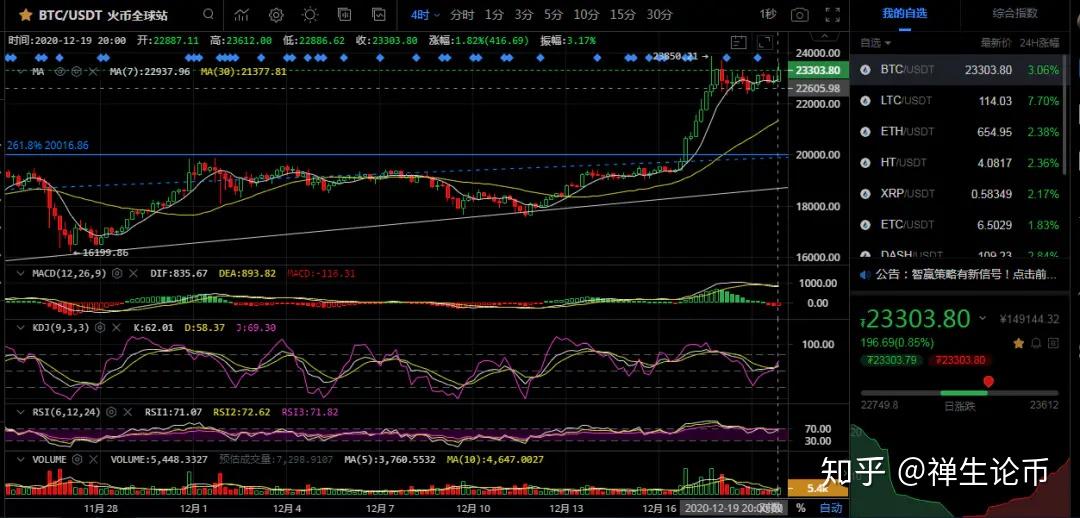Select the 1分 timeframe
The height and width of the screenshot is (518, 1080).
(x=494, y=14)
